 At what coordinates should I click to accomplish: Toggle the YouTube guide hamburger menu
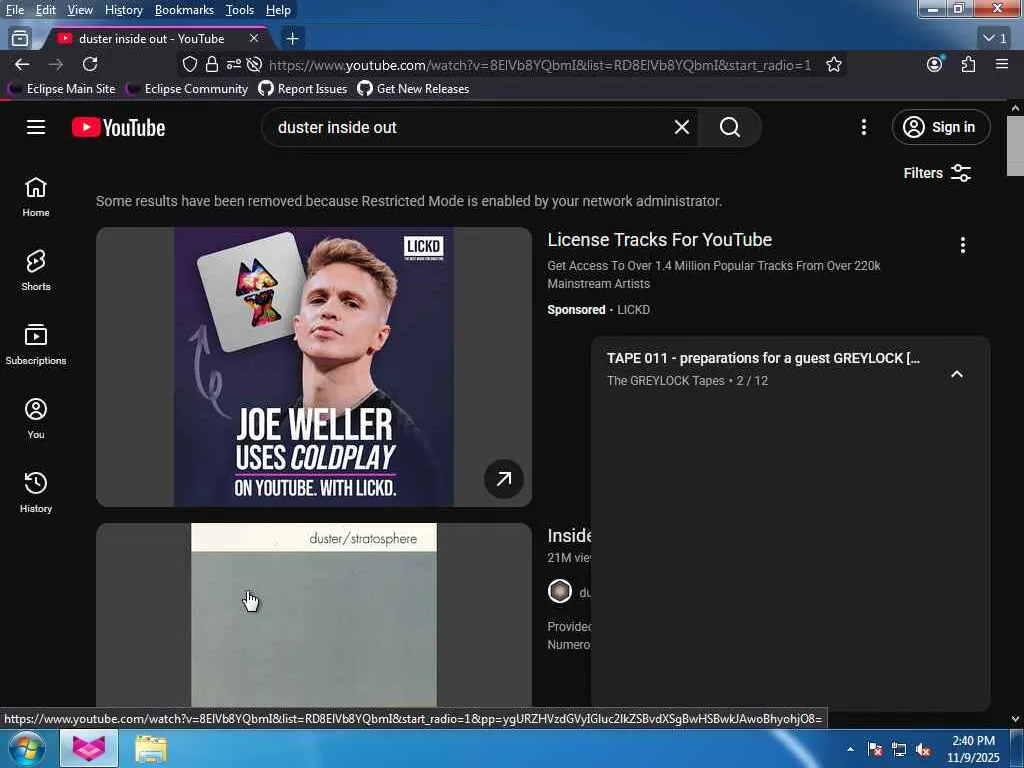coord(36,127)
